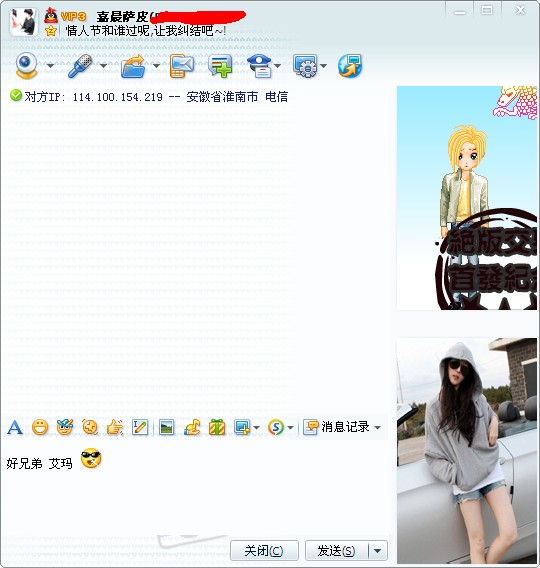The image size is (540, 568).
Task: Expand the police cap icon dropdown arrow
Action: pos(277,66)
